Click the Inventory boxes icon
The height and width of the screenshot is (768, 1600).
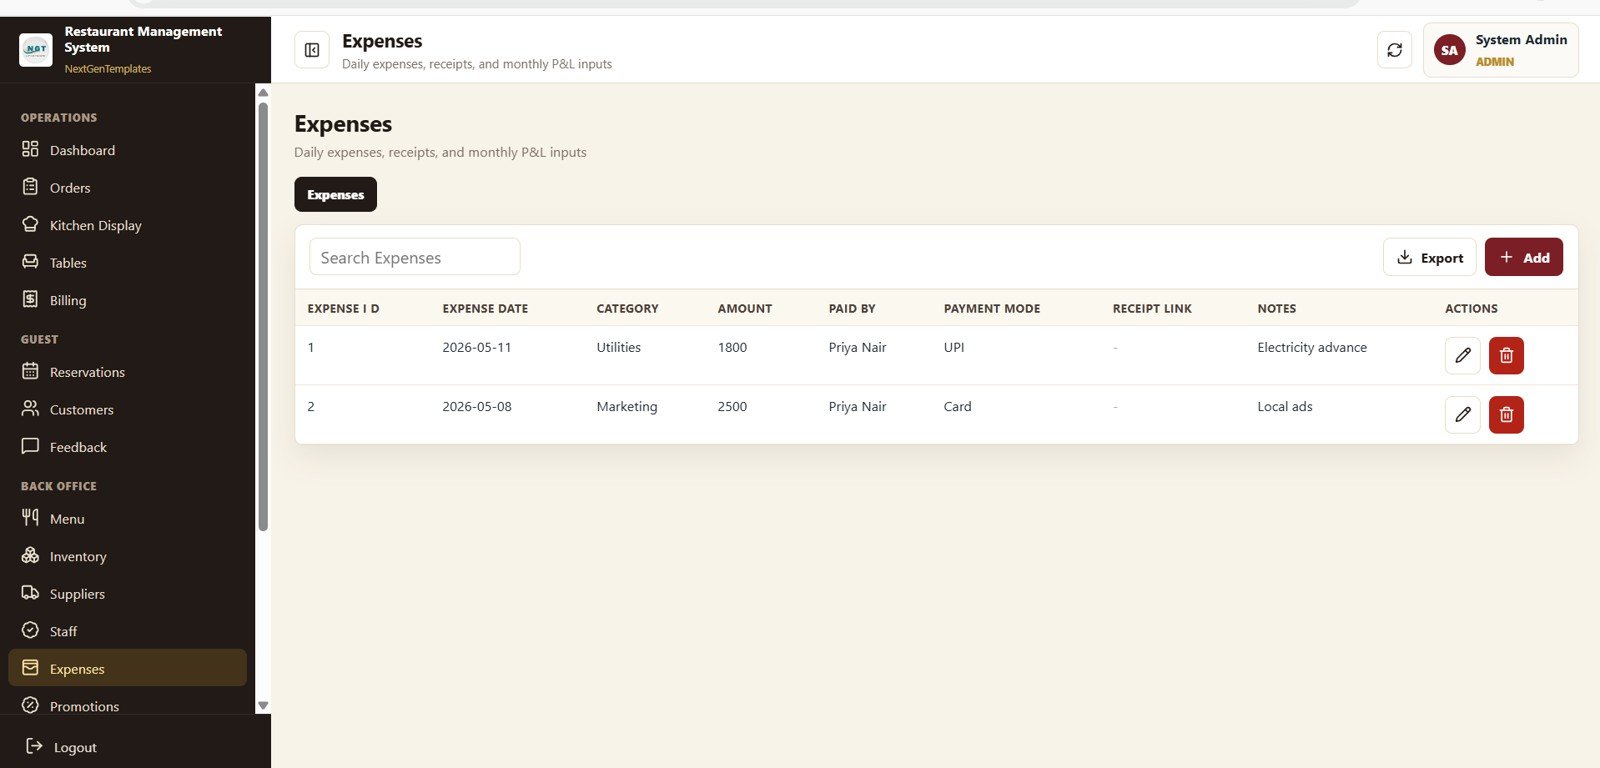click(30, 555)
